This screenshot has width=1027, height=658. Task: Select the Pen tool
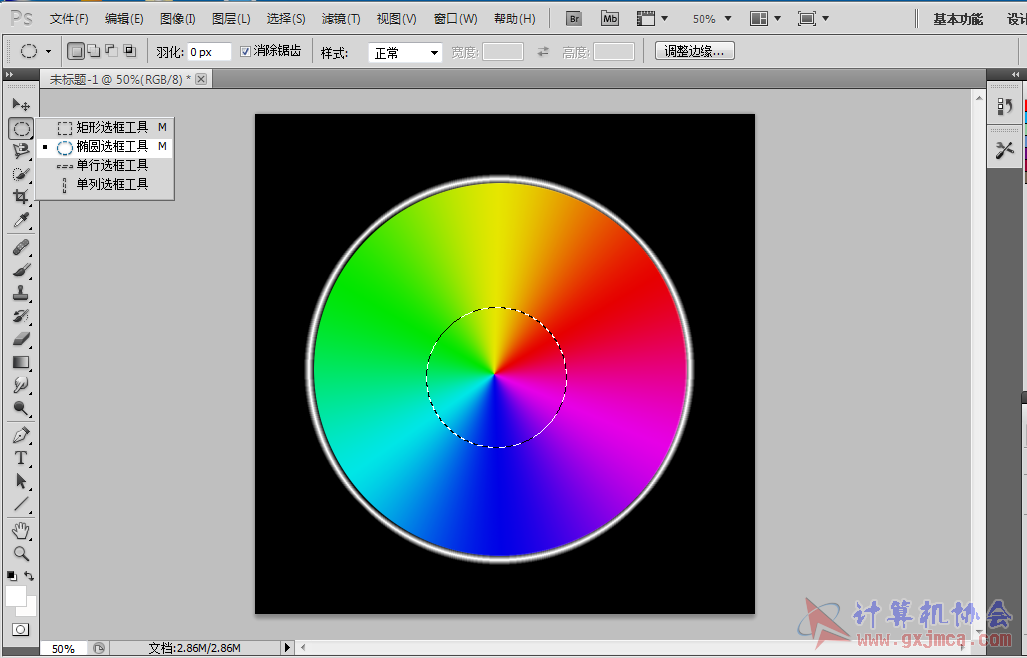coord(21,435)
